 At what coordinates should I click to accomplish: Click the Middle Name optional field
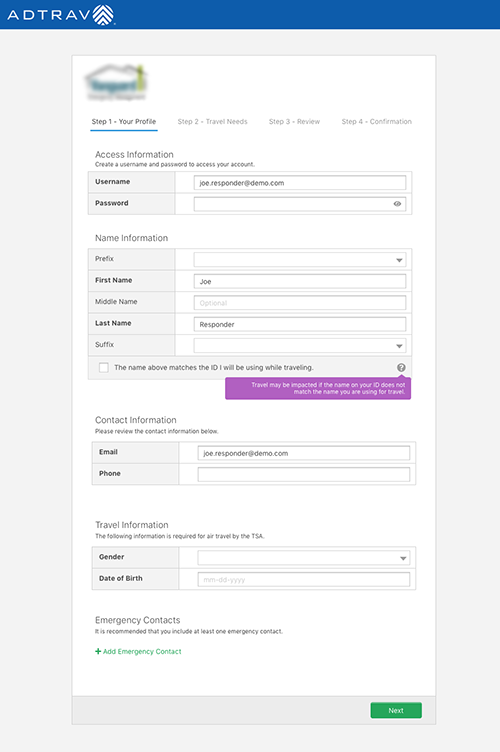(x=300, y=303)
